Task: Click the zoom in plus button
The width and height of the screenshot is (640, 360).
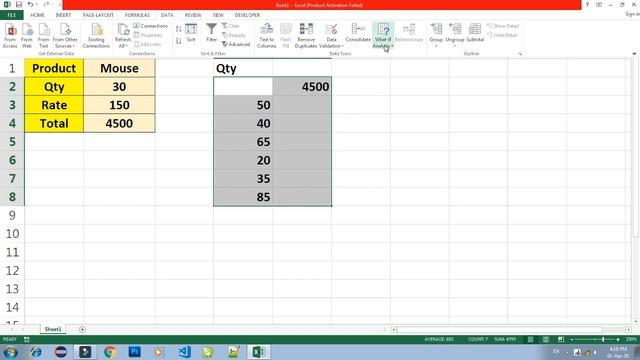Action: 618,340
